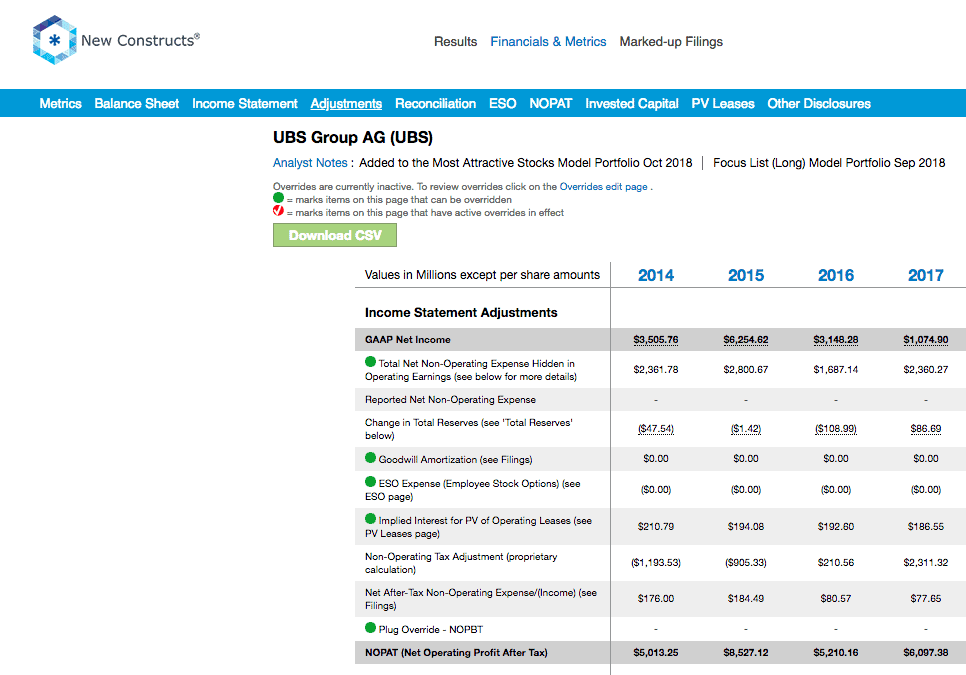This screenshot has height=675, width=966.
Task: Click NOPAT value $8,527.12
Action: tap(745, 652)
